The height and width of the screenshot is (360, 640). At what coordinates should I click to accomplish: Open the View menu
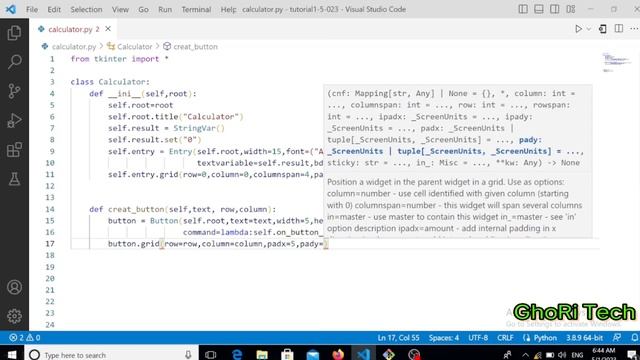pos(120,9)
